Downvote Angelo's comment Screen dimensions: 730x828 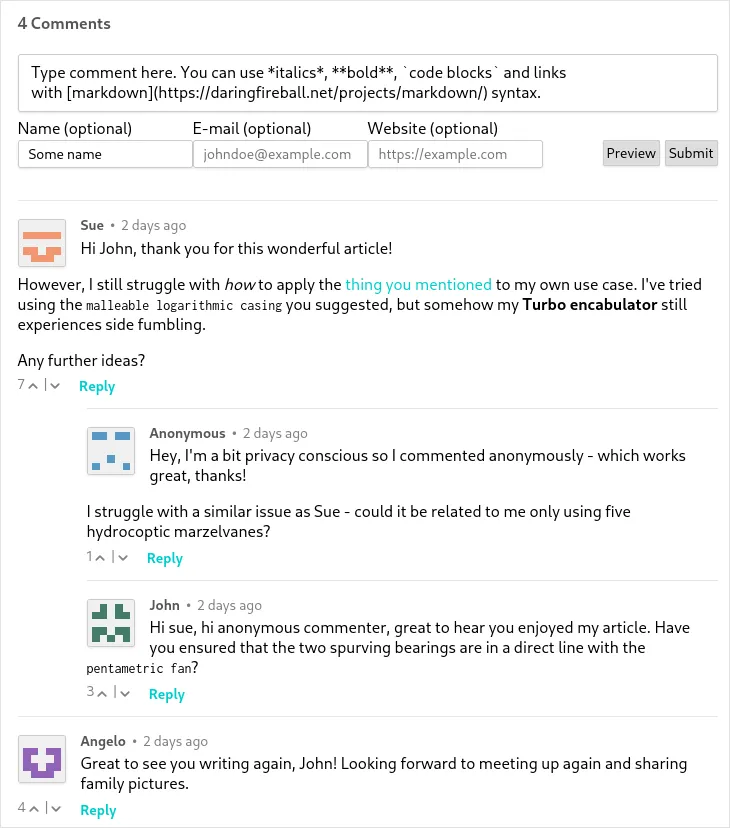coord(56,808)
